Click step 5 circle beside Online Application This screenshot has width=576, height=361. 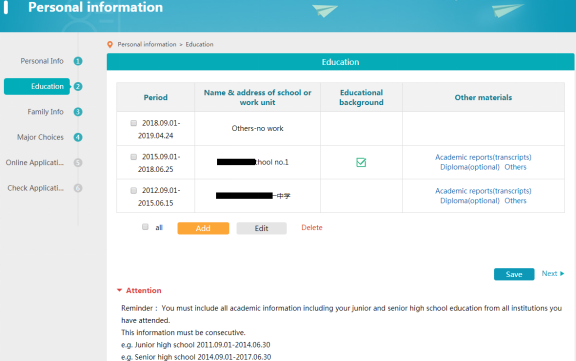pyautogui.click(x=78, y=162)
